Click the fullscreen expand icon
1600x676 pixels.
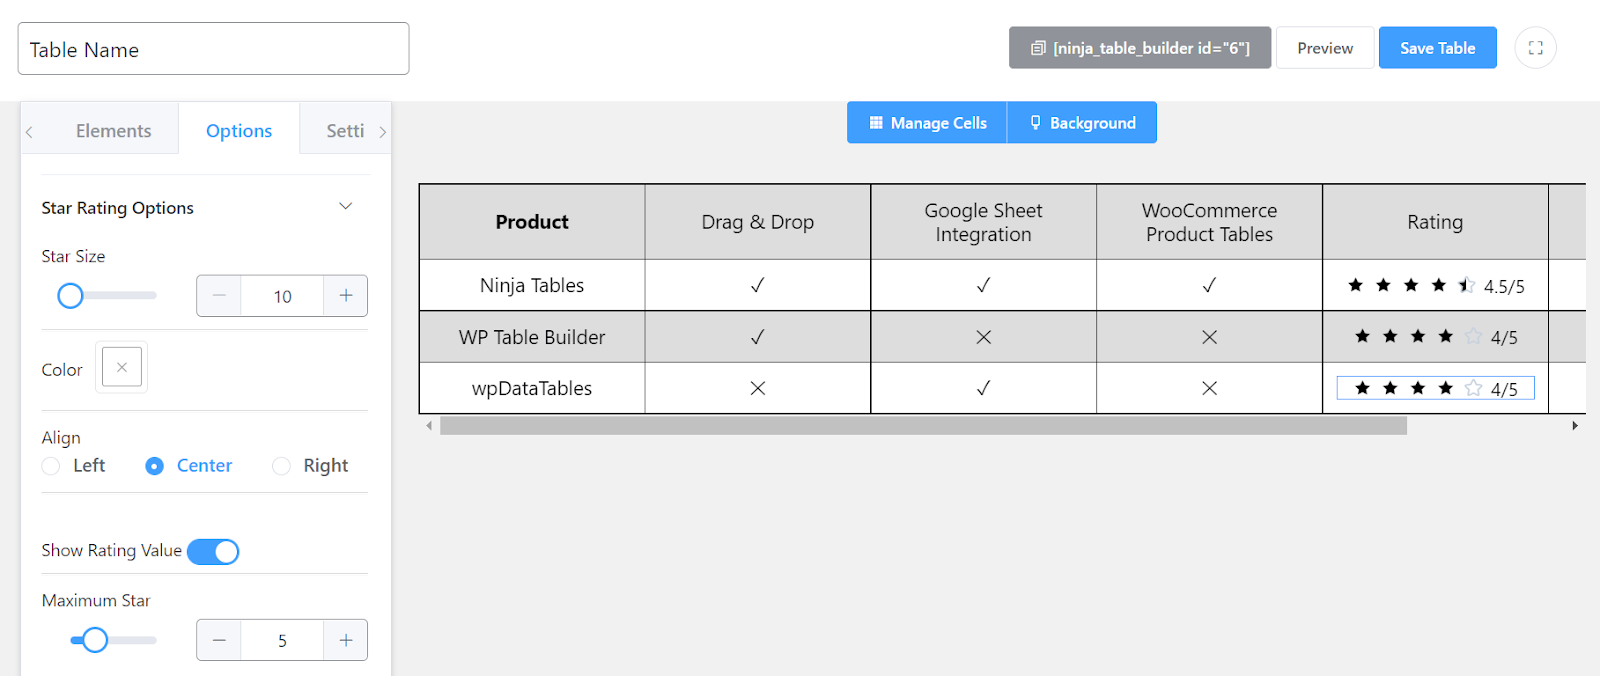click(1535, 48)
